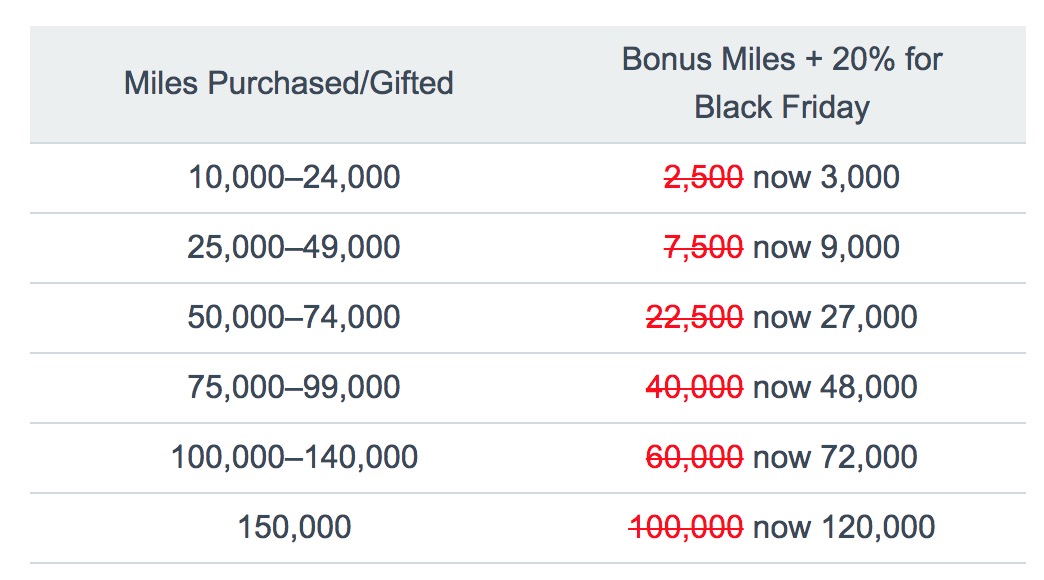Viewport: 1044px width, 580px height.
Task: Click the crossed-out 40,000 bonus value
Action: [x=694, y=387]
